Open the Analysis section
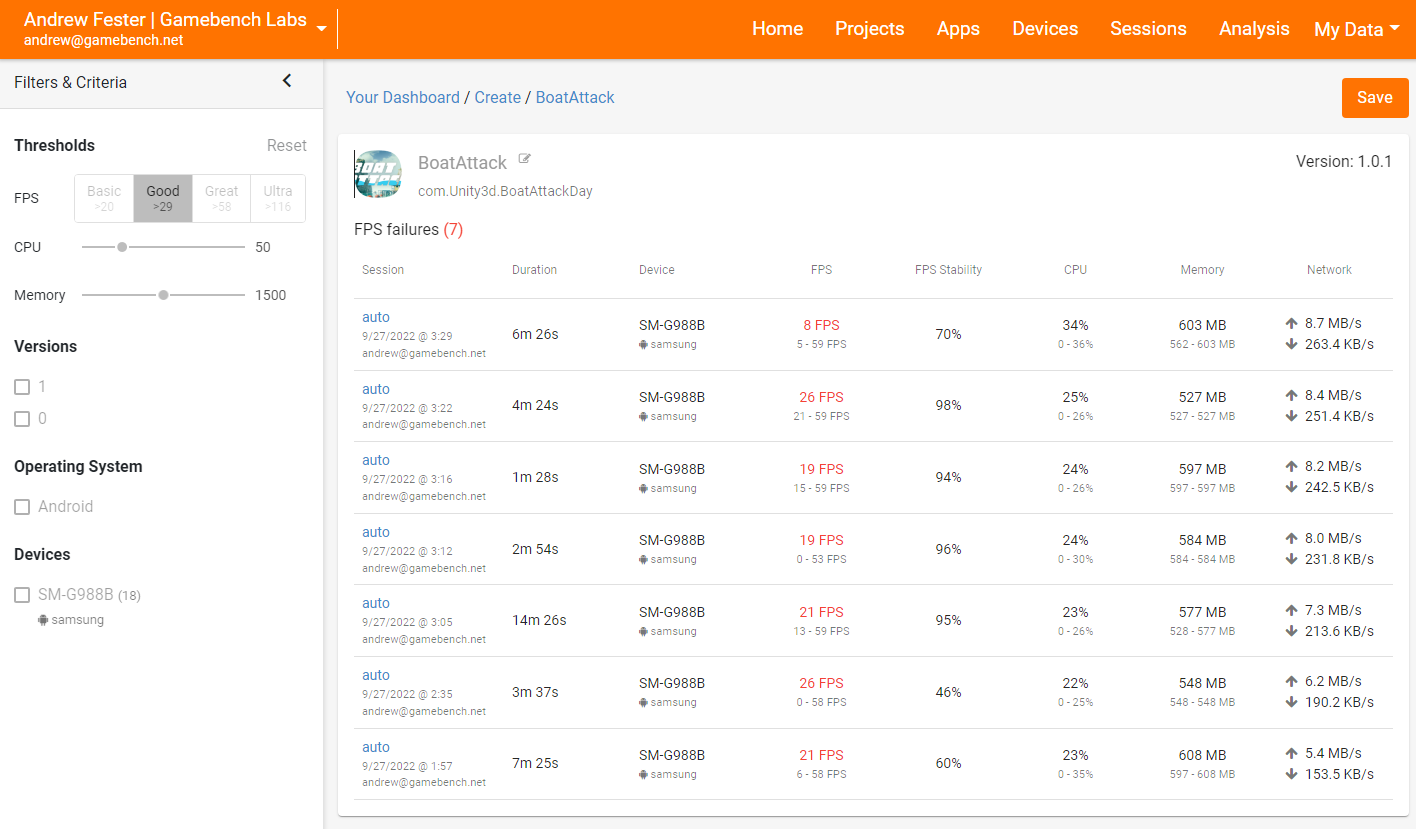Image resolution: width=1416 pixels, height=829 pixels. tap(1254, 29)
